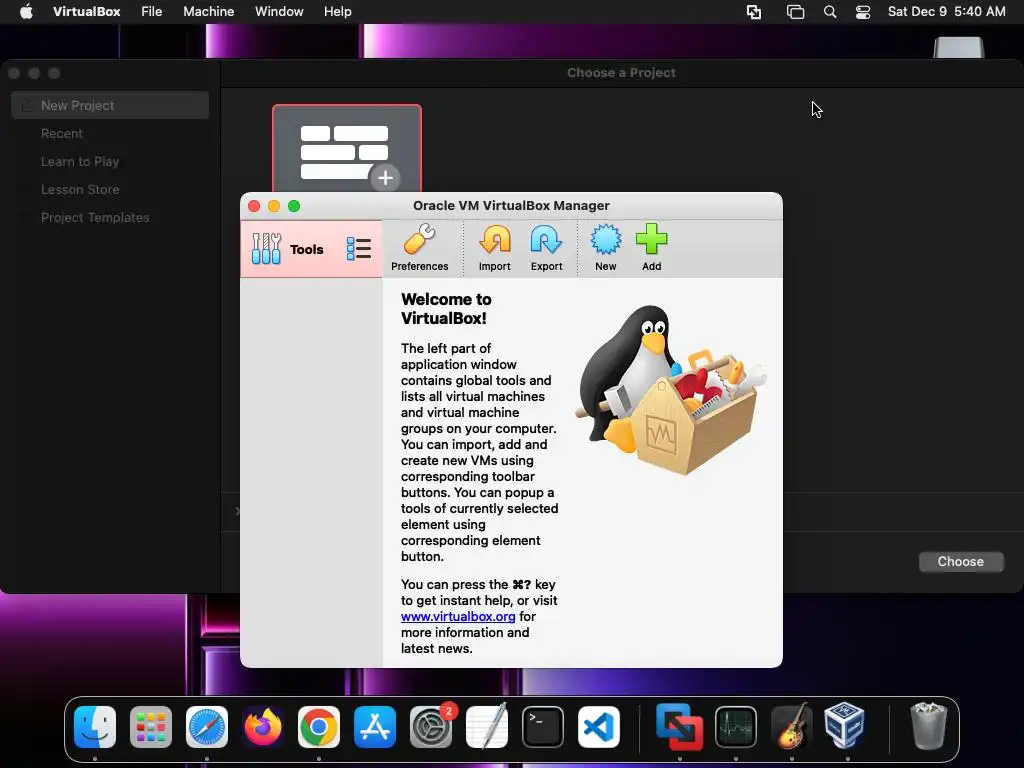This screenshot has height=768, width=1024.
Task: Launch Visual Studio Code from the Dock
Action: tap(599, 727)
